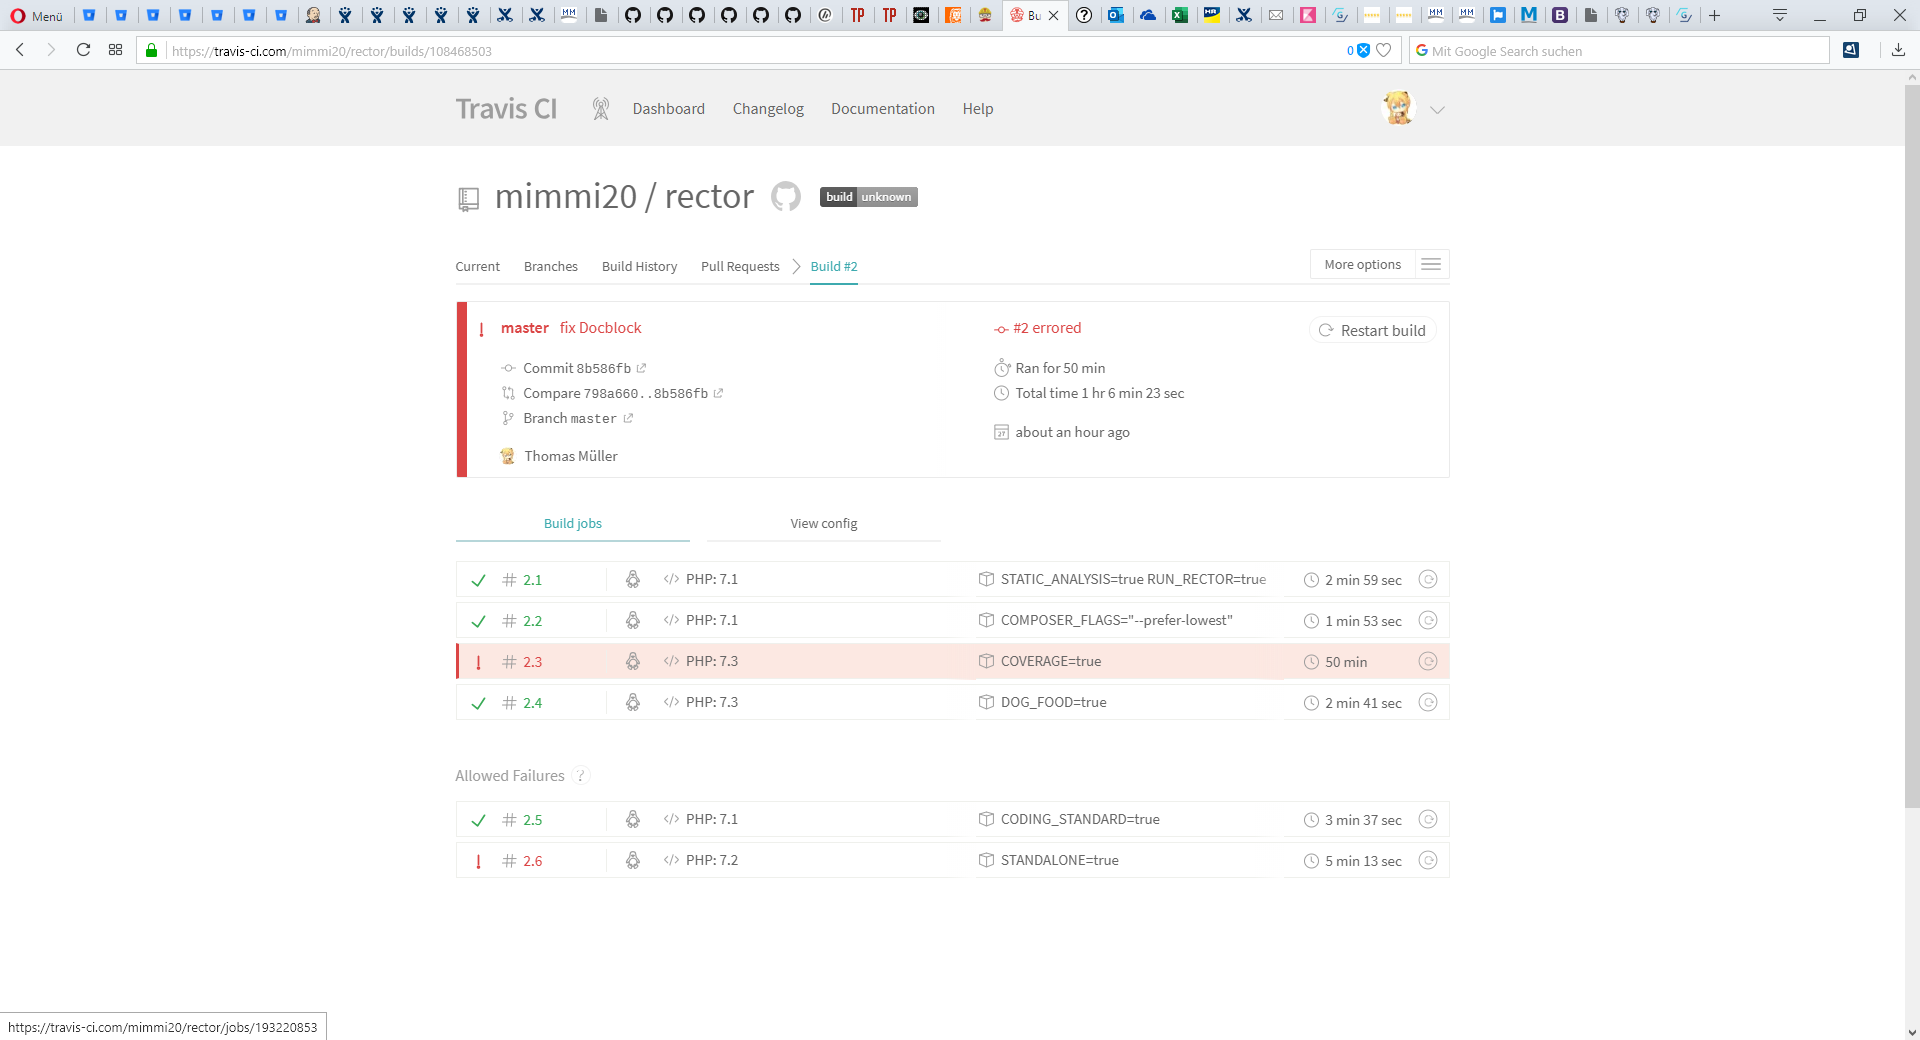Click the master branch name in the build header
1920x1040 pixels.
click(524, 328)
